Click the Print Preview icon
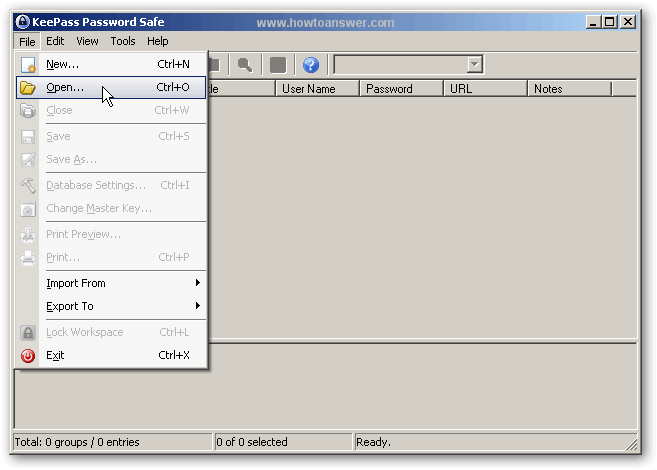 28,235
